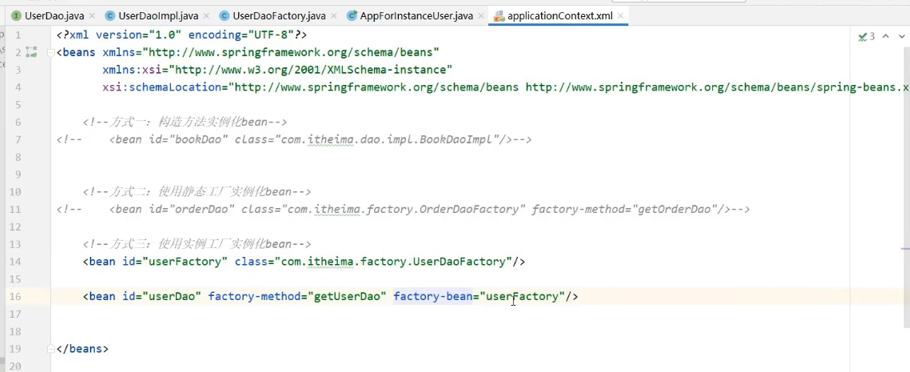Place cursor in the XML declaration on line 1
This screenshot has height=372, width=910.
182,35
